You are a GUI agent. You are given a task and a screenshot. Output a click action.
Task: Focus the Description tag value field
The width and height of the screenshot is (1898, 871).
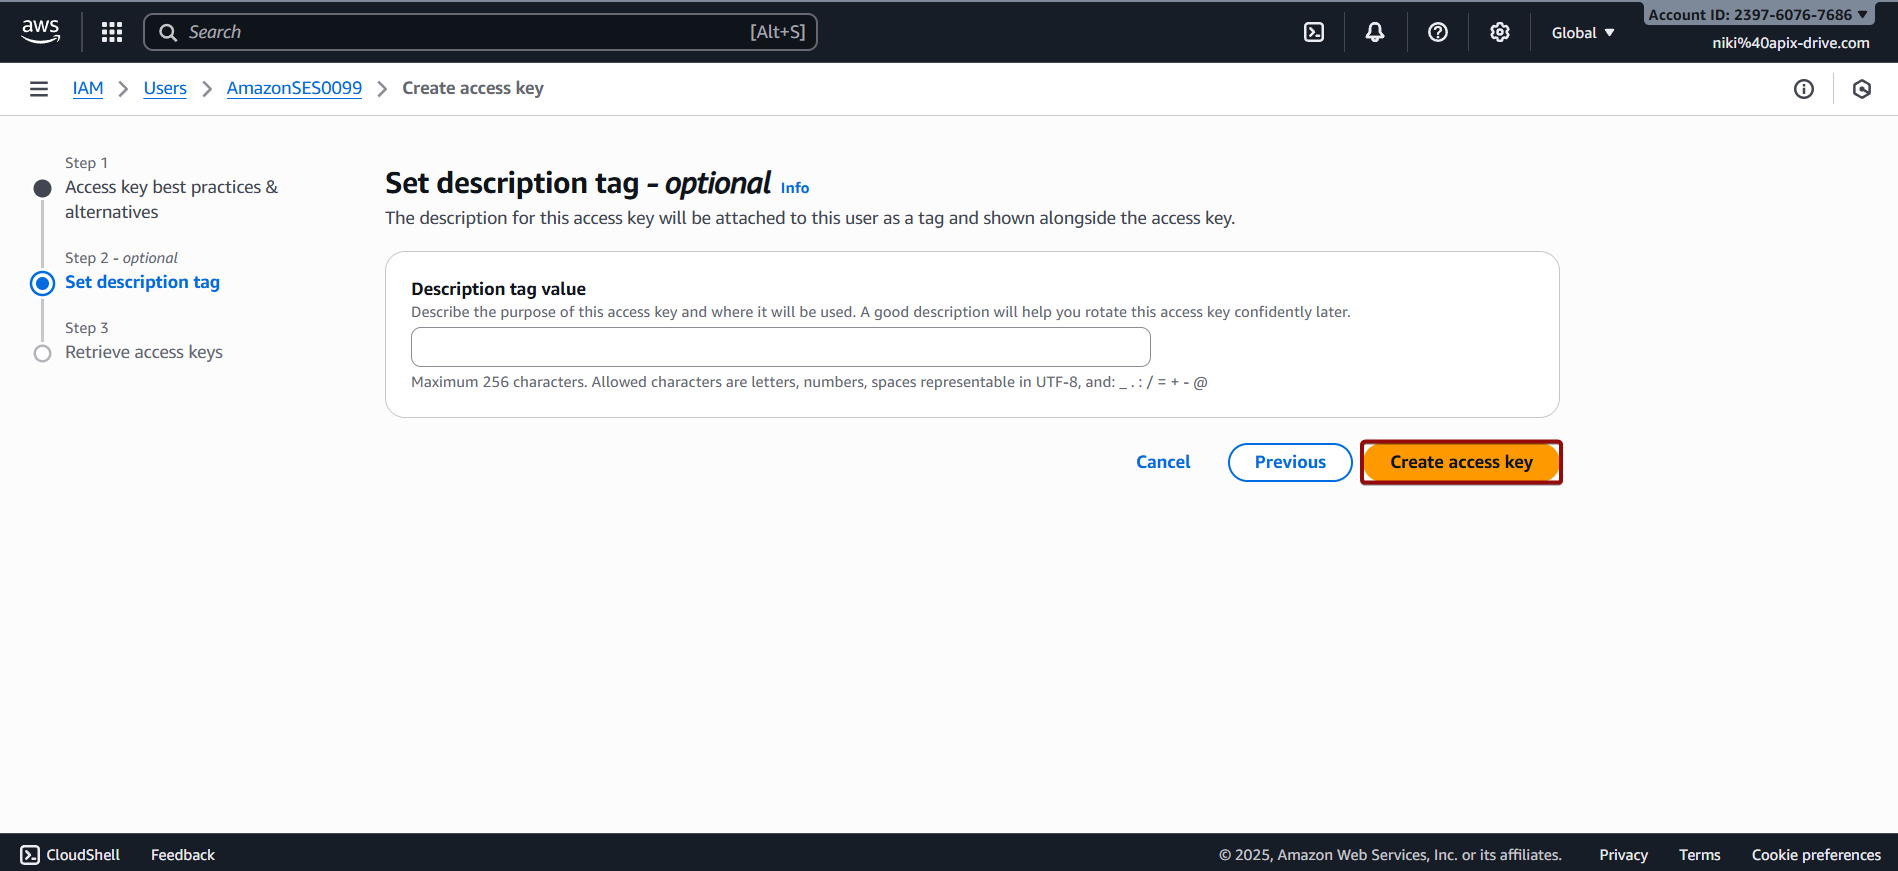pos(780,347)
